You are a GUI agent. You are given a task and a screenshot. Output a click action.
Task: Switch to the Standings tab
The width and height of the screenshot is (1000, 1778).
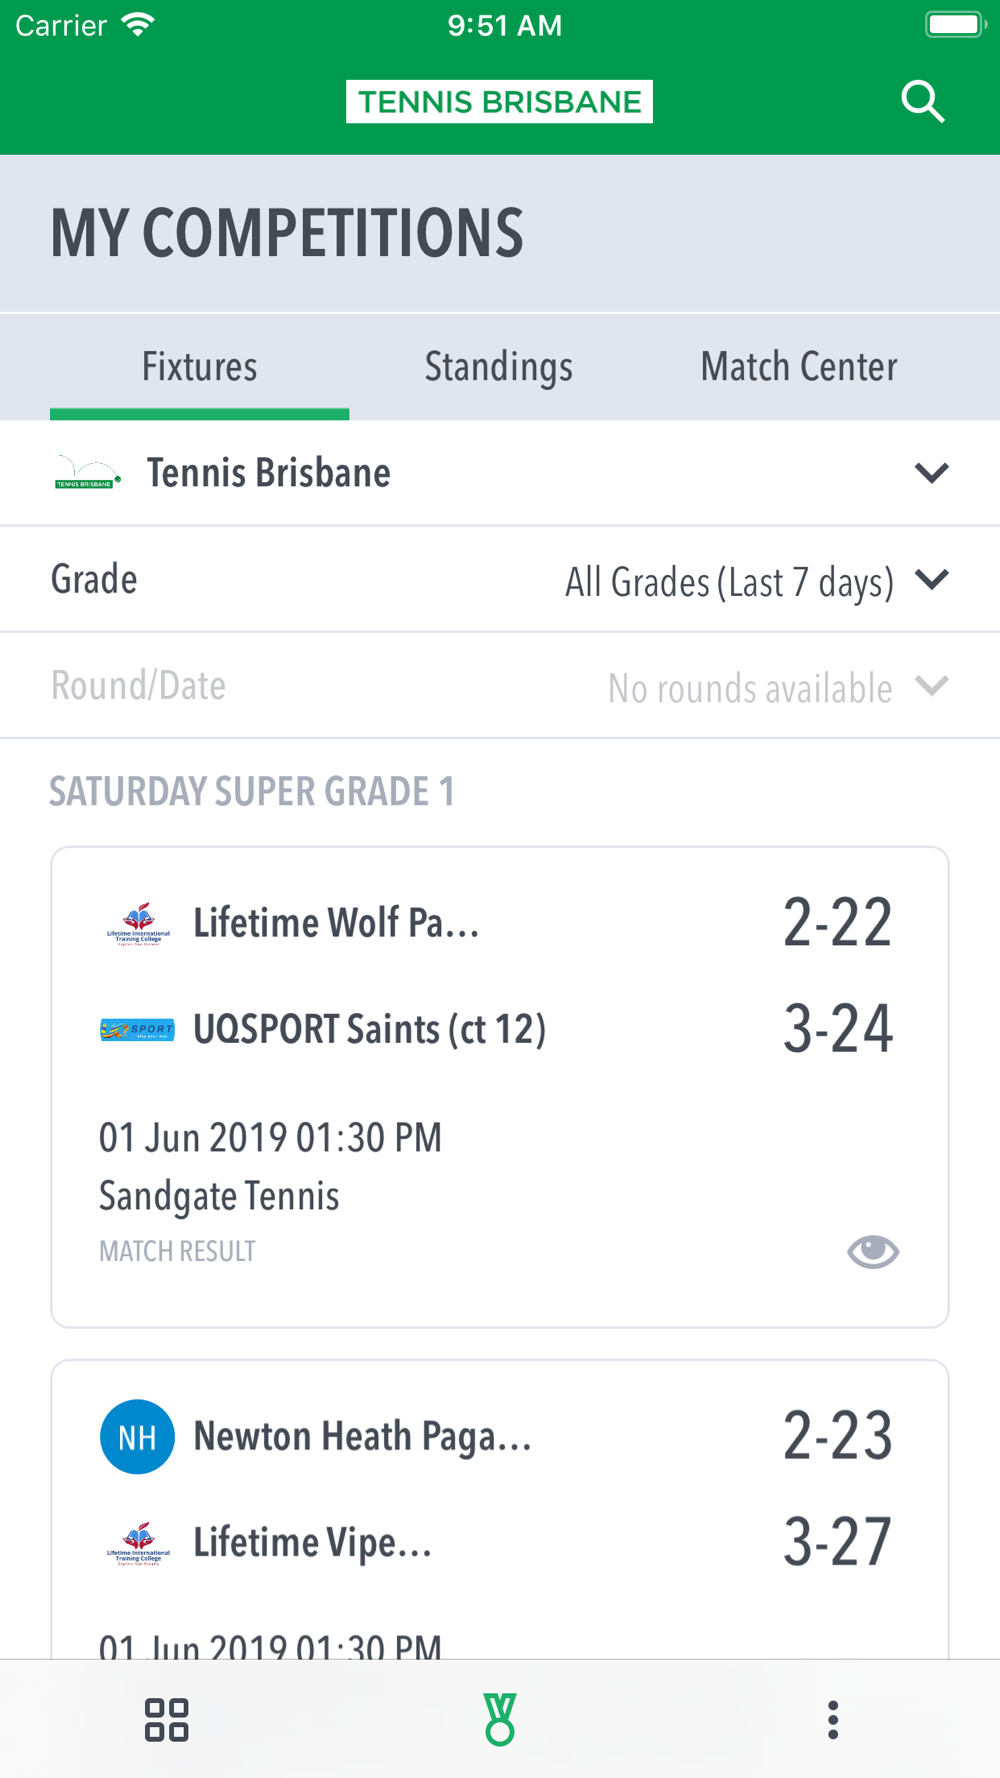coord(499,367)
